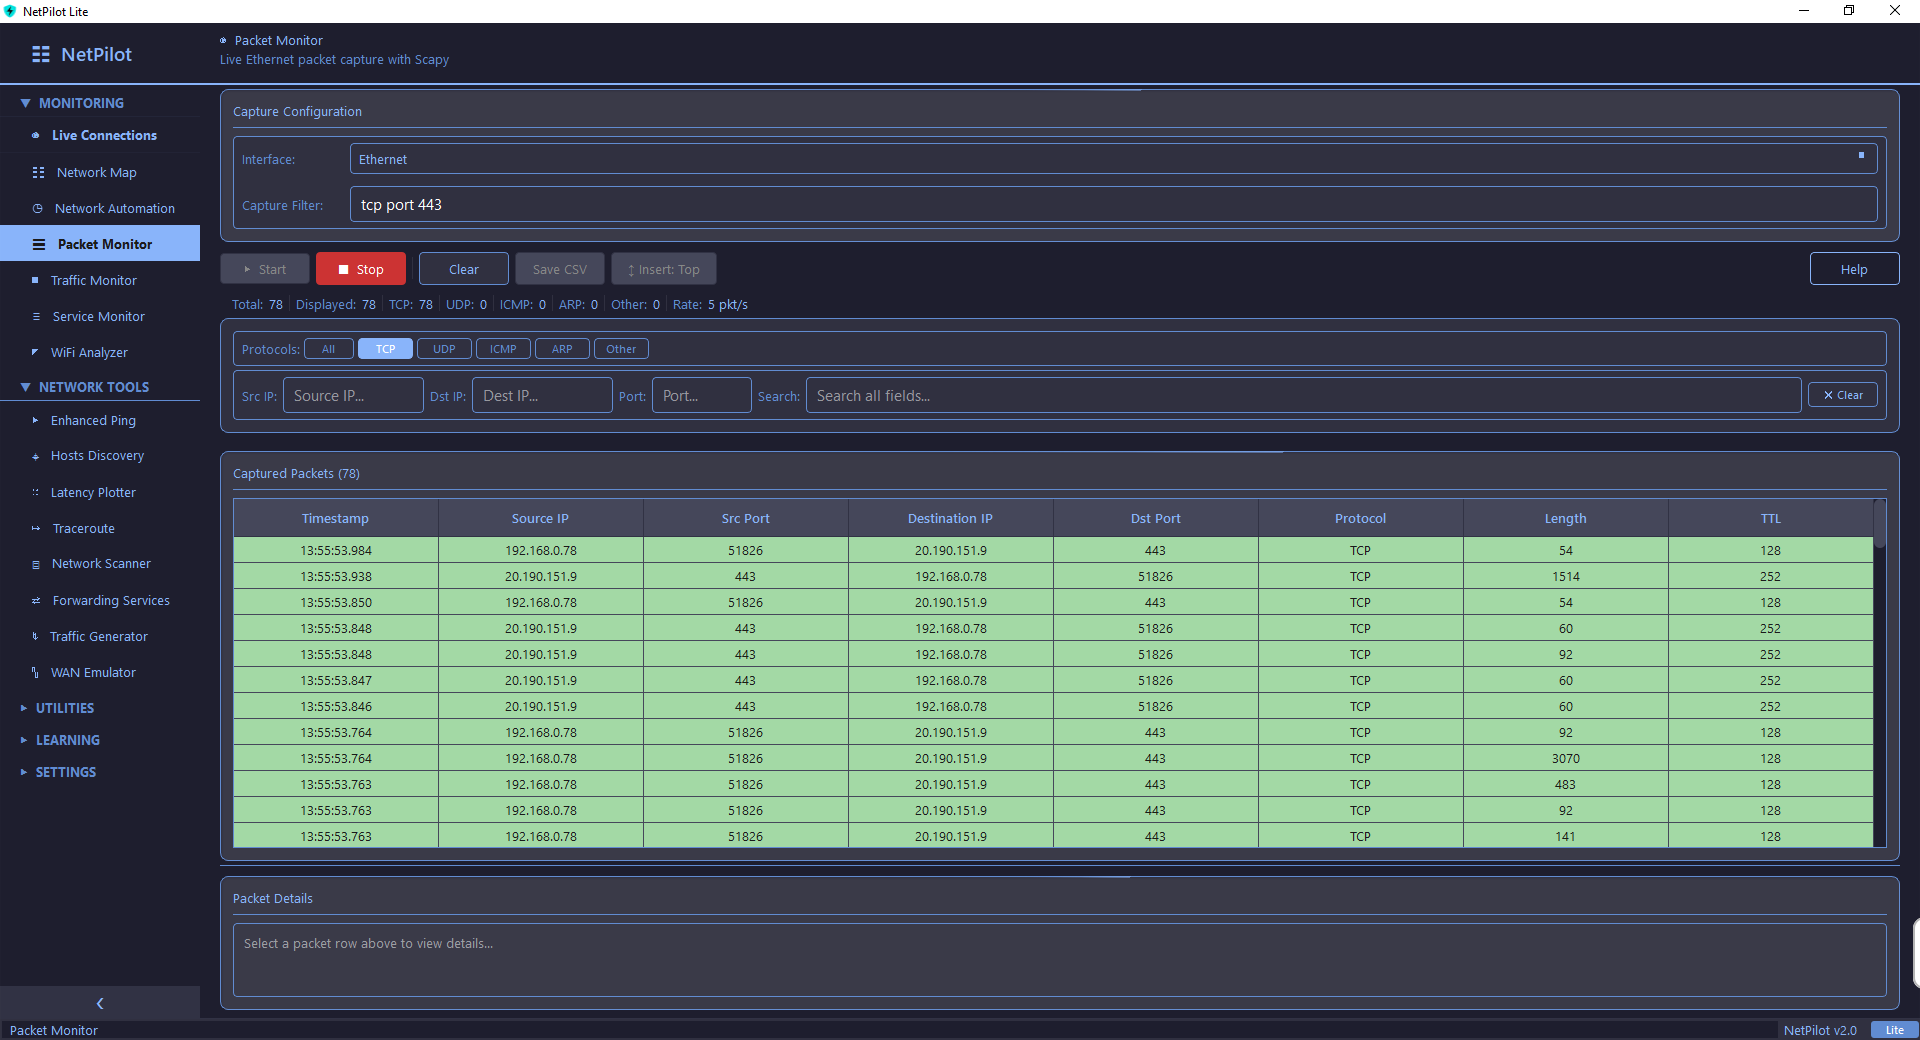
Task: Open the Traffic Generator
Action: tap(99, 636)
